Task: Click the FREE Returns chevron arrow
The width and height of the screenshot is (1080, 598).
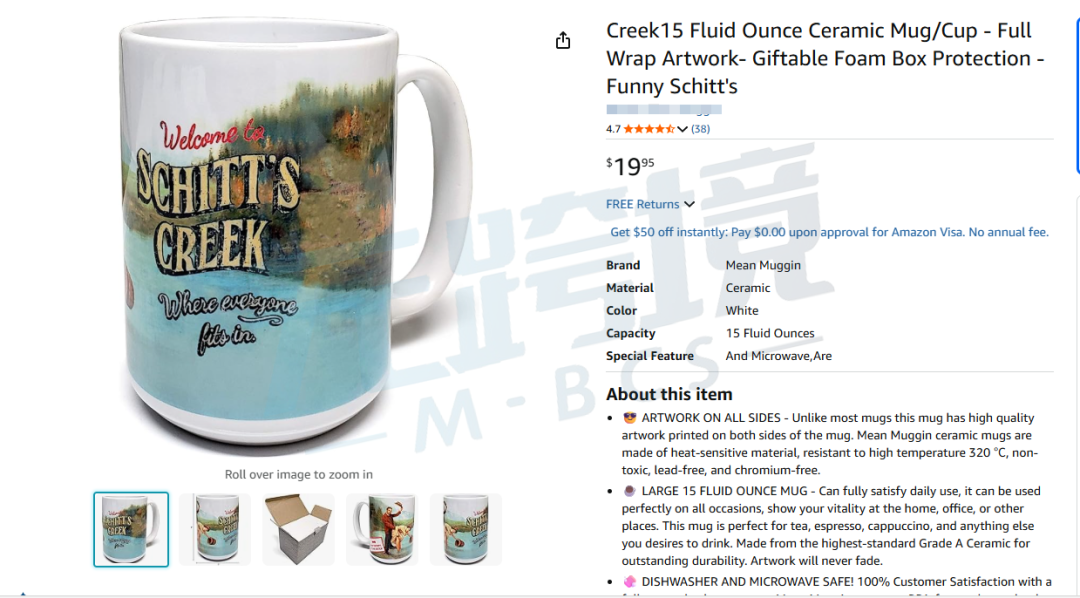Action: pos(689,204)
